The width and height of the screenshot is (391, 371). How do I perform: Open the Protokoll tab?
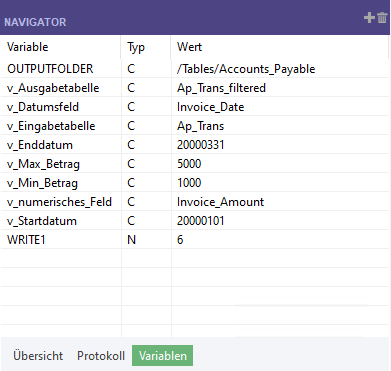(x=101, y=356)
